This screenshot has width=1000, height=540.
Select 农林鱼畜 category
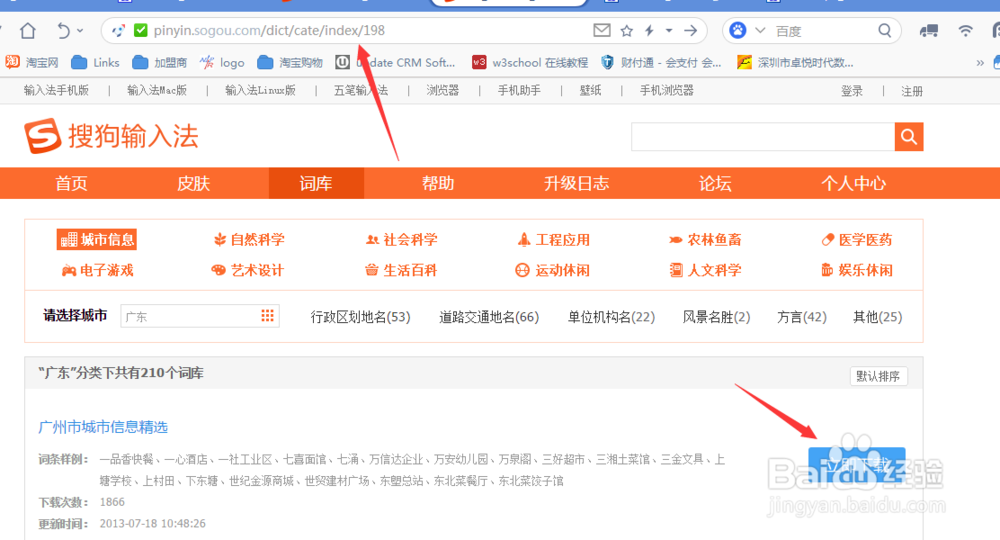705,240
